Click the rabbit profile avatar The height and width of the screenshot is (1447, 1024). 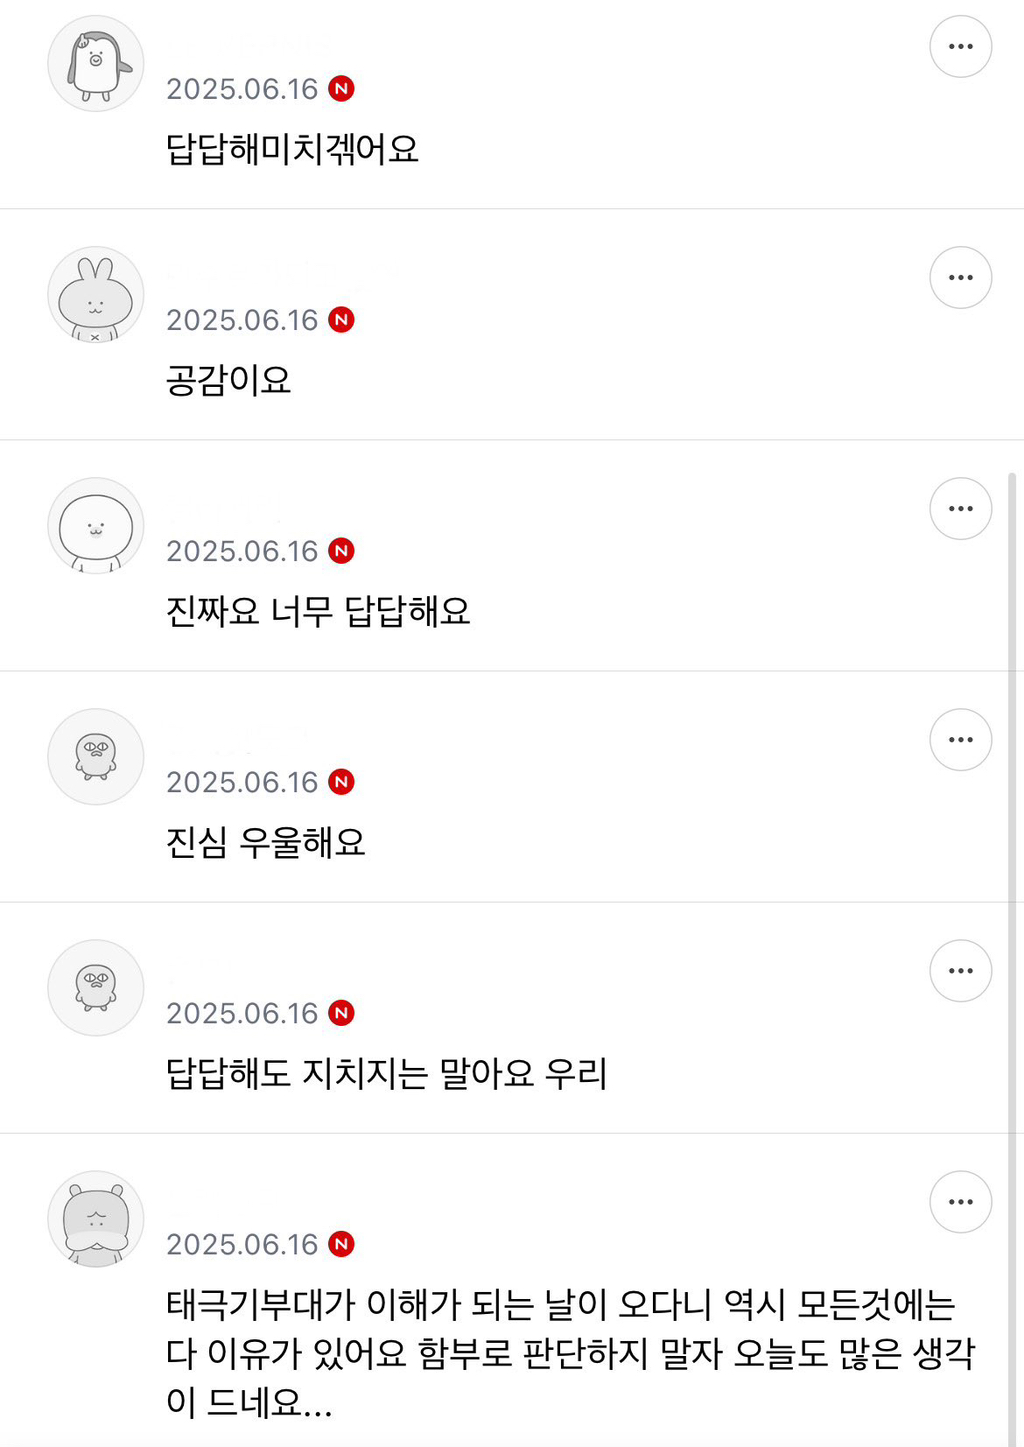point(96,295)
